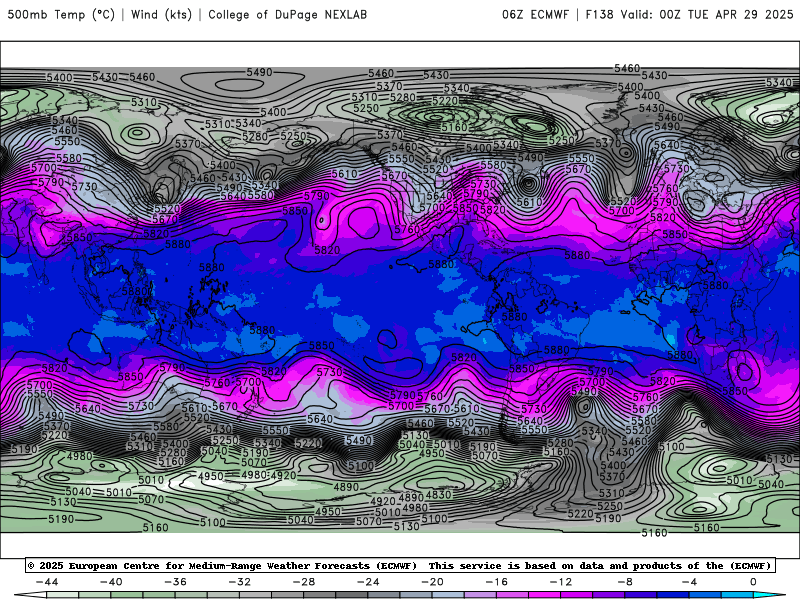The image size is (800, 600).
Task: Click the cyan arrow at the colorbar's warm end
Action: [x=769, y=595]
